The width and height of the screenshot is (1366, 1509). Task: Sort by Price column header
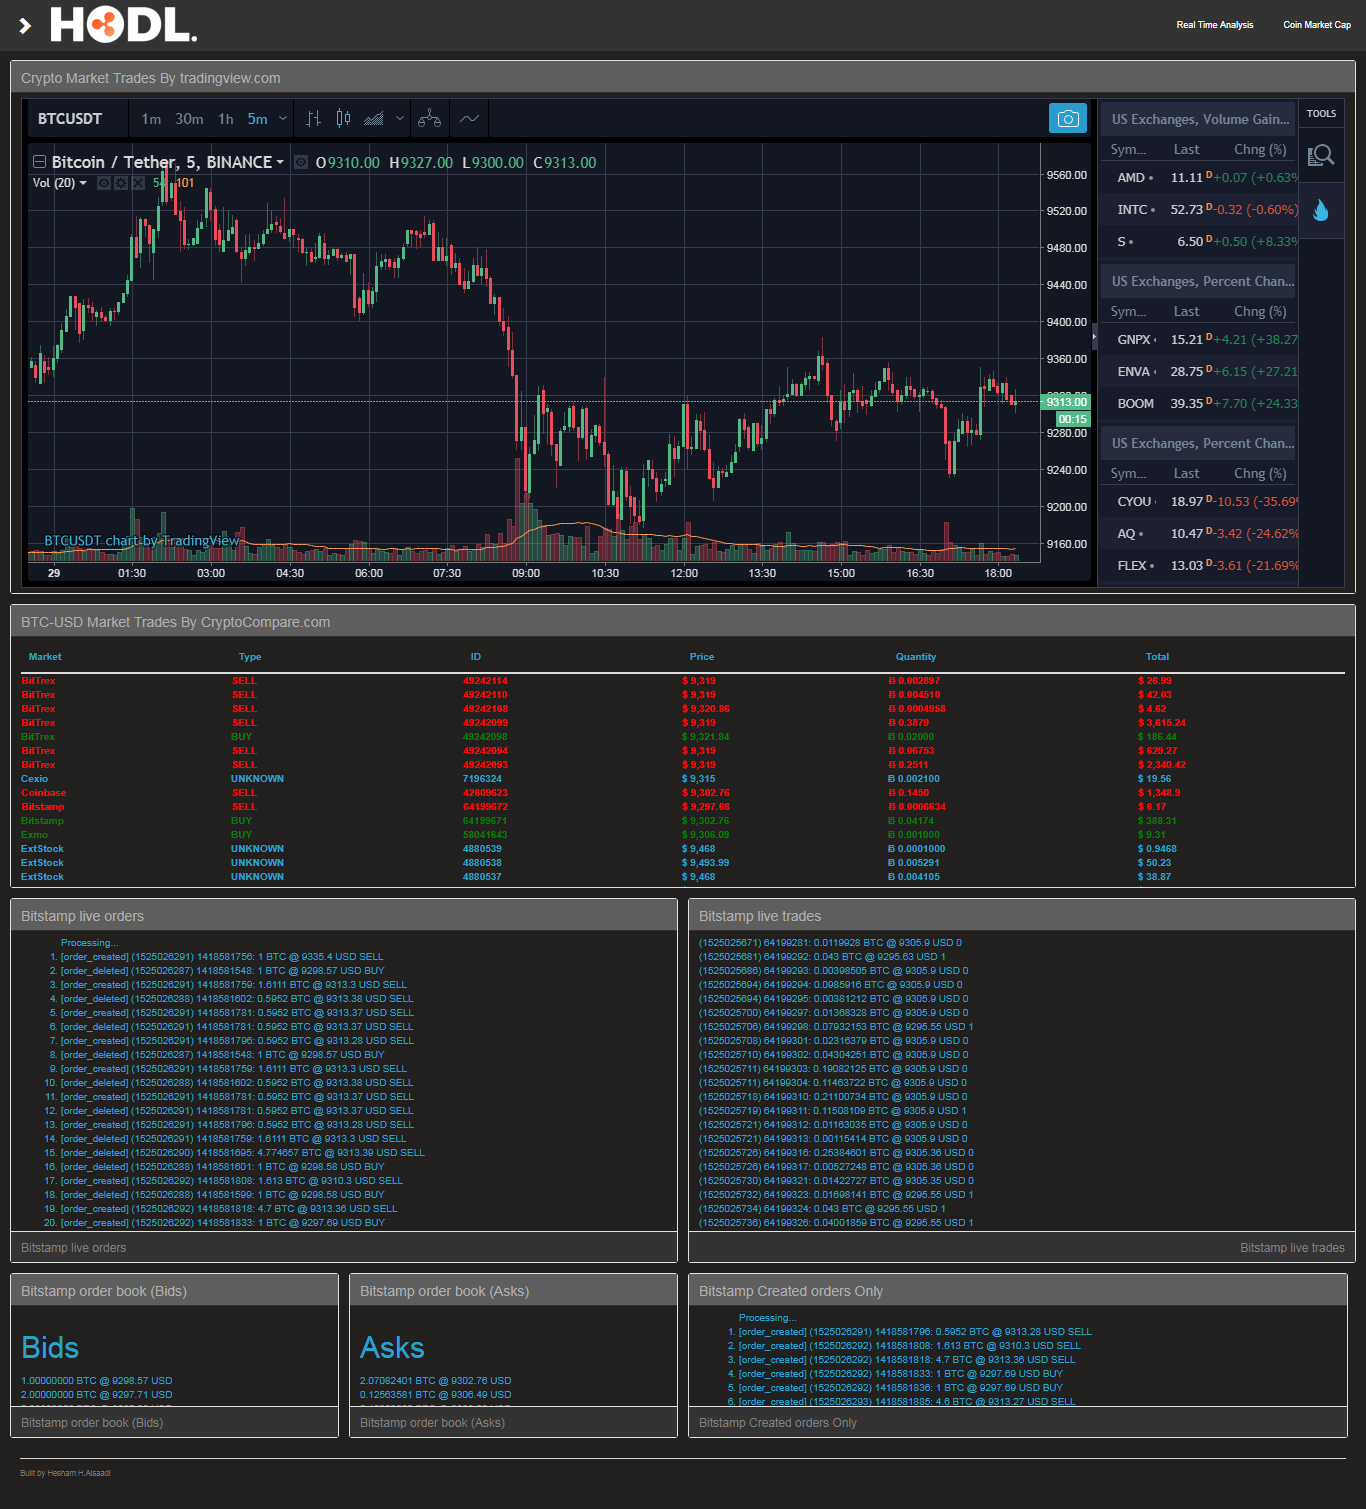tap(702, 657)
